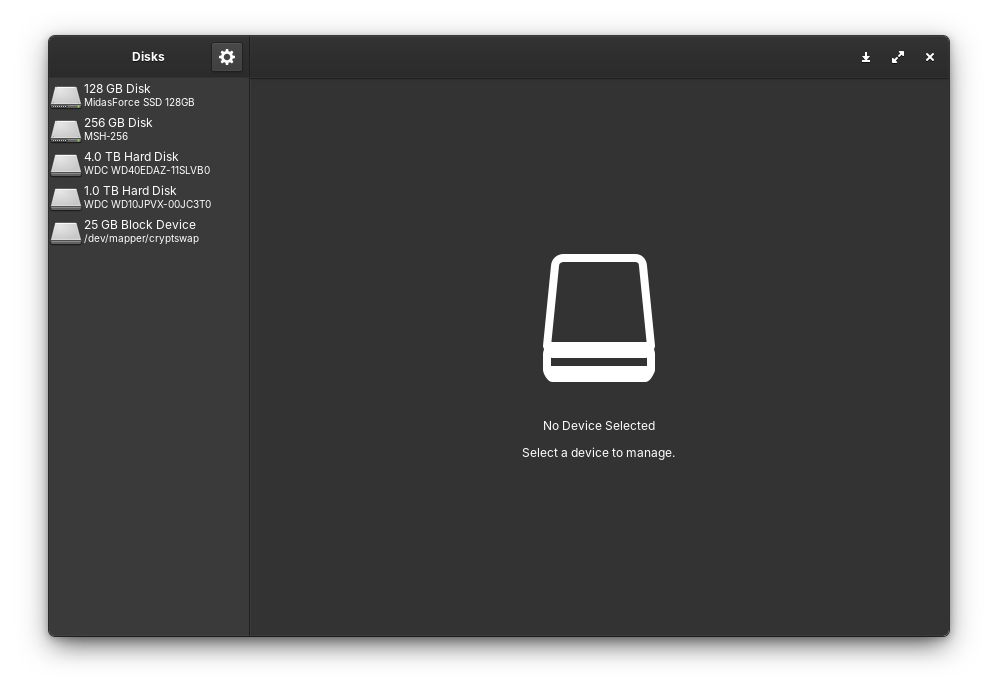The height and width of the screenshot is (698, 998).
Task: Click the Disks title in the sidebar header
Action: click(148, 57)
